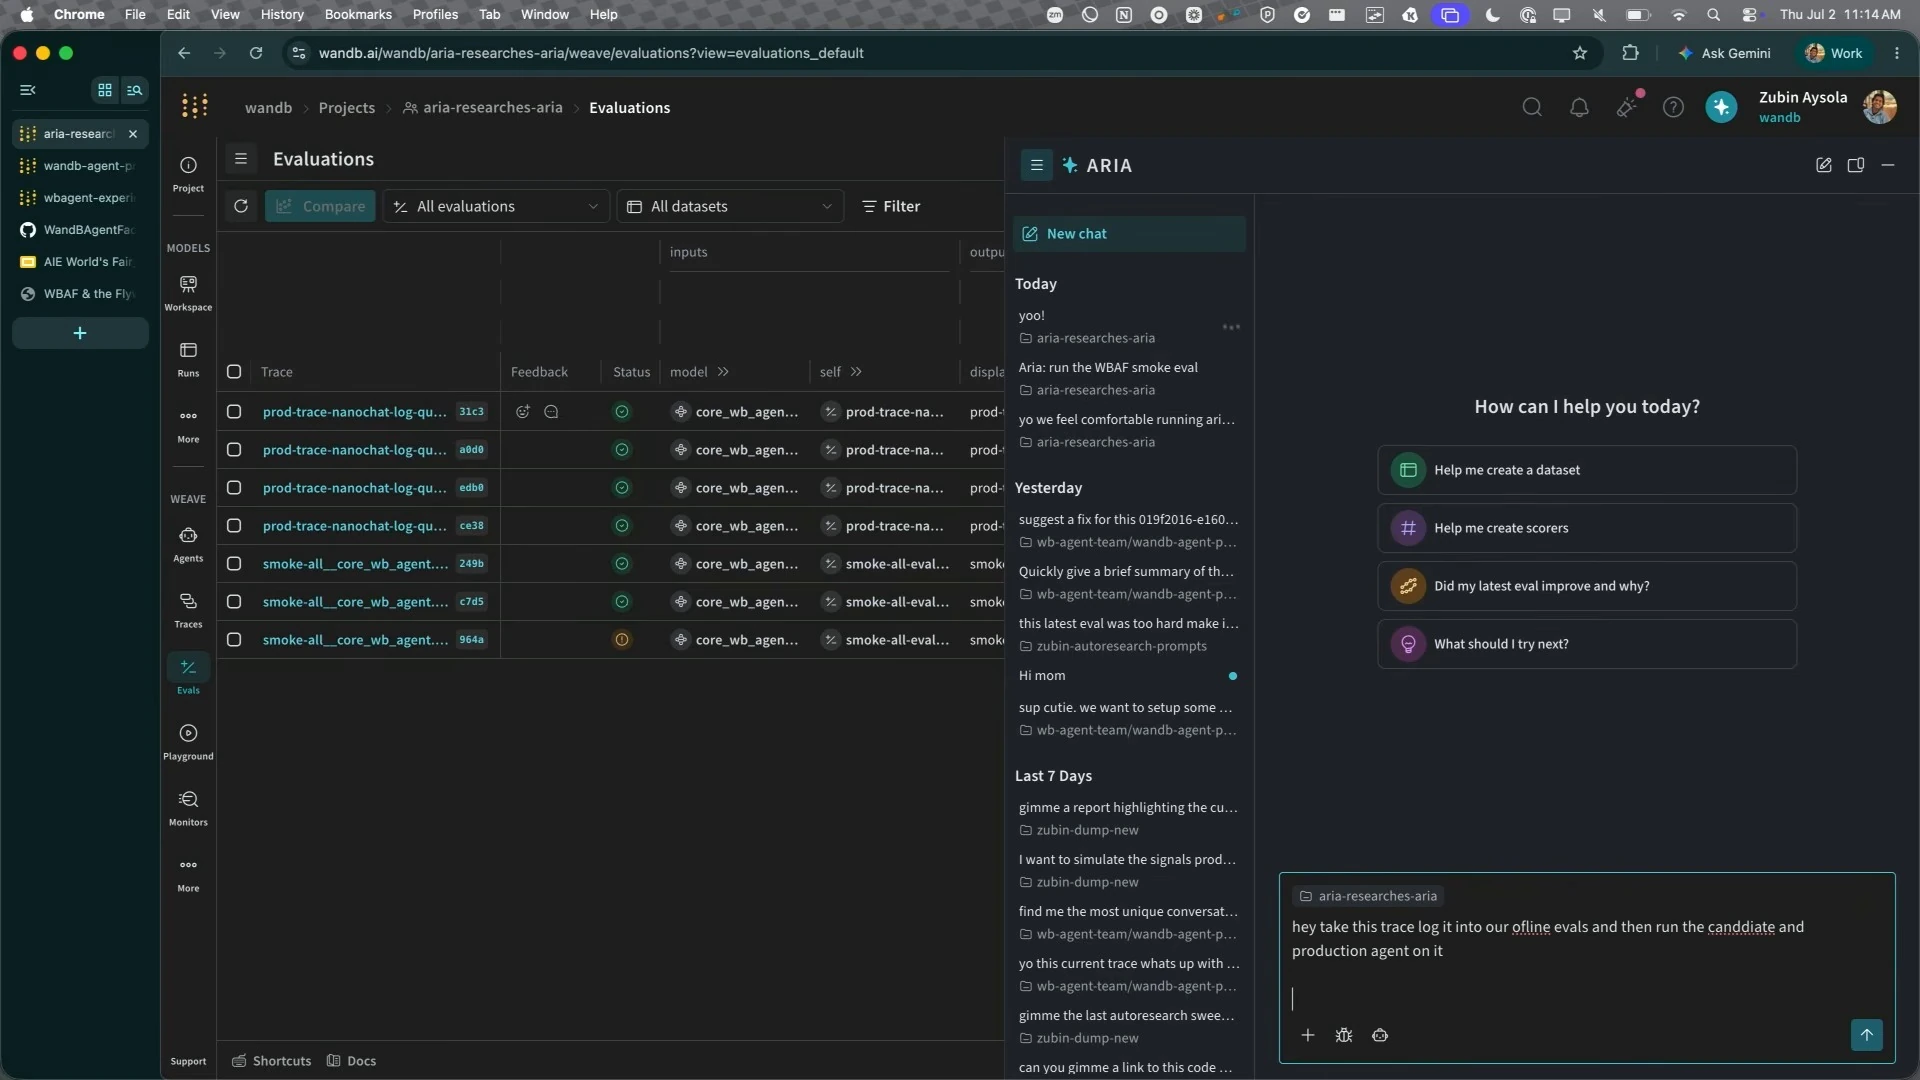
Task: Select checkbox for row tagged ce38
Action: tap(234, 526)
